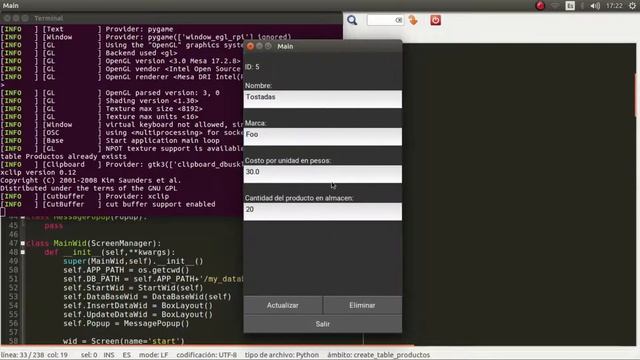The height and width of the screenshot is (360, 640).
Task: Click the red record indicator in top panel
Action: point(540,5)
